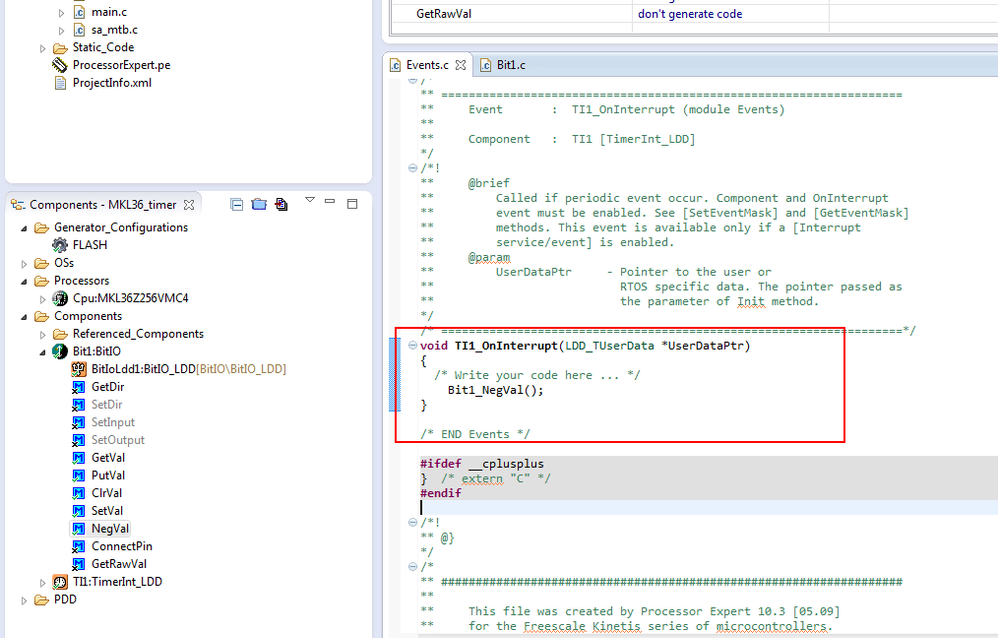Click the SetOutput method icon
This screenshot has width=998, height=638.
(x=78, y=441)
